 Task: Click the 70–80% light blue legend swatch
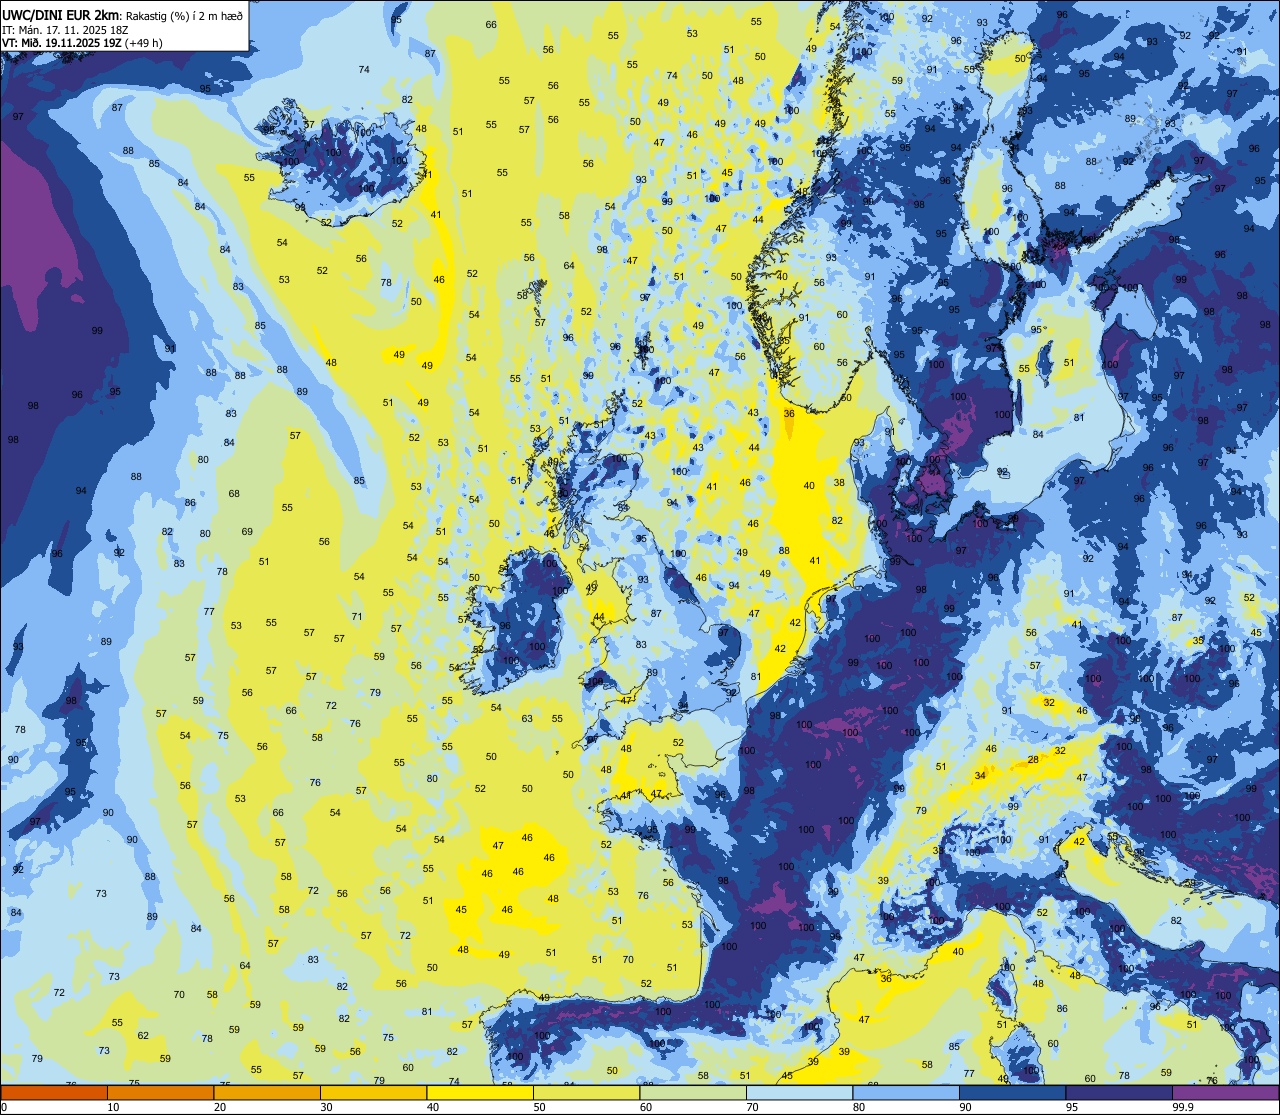click(x=799, y=1092)
